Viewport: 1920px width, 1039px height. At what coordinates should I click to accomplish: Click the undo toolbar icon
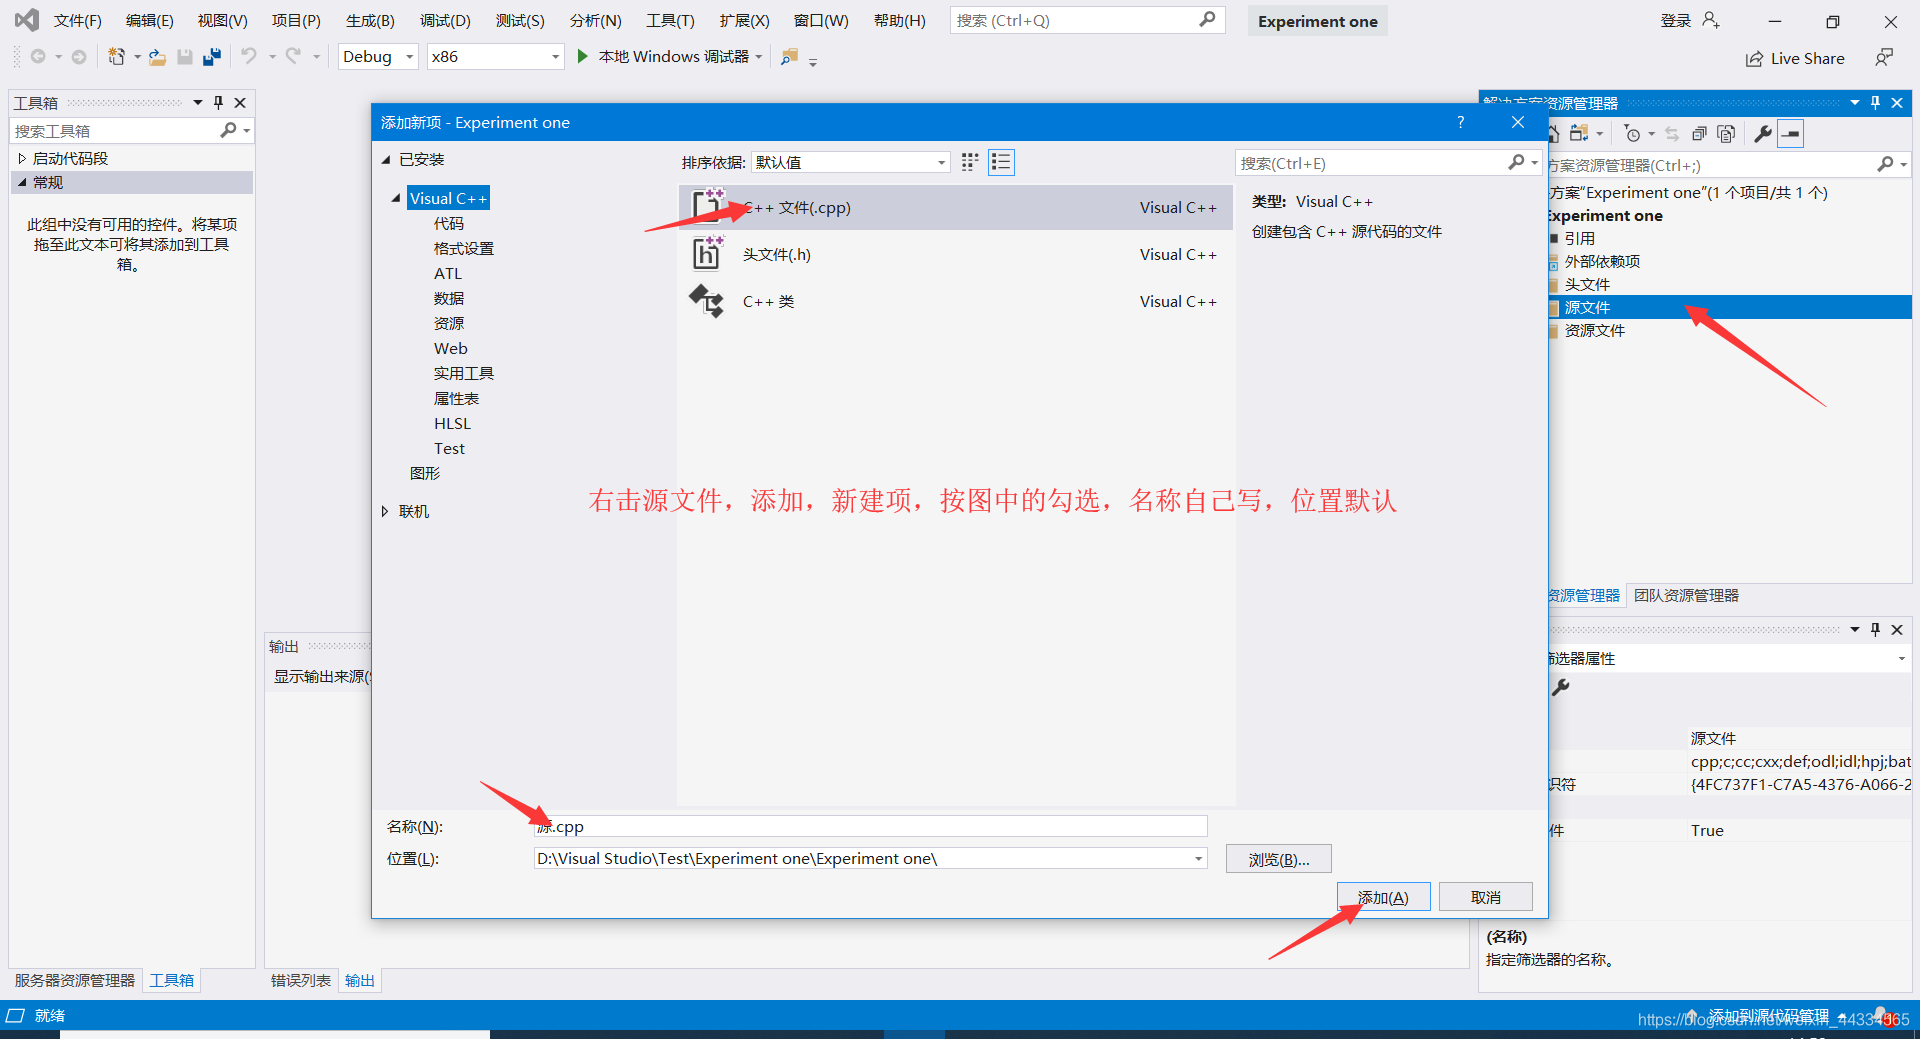[x=249, y=56]
